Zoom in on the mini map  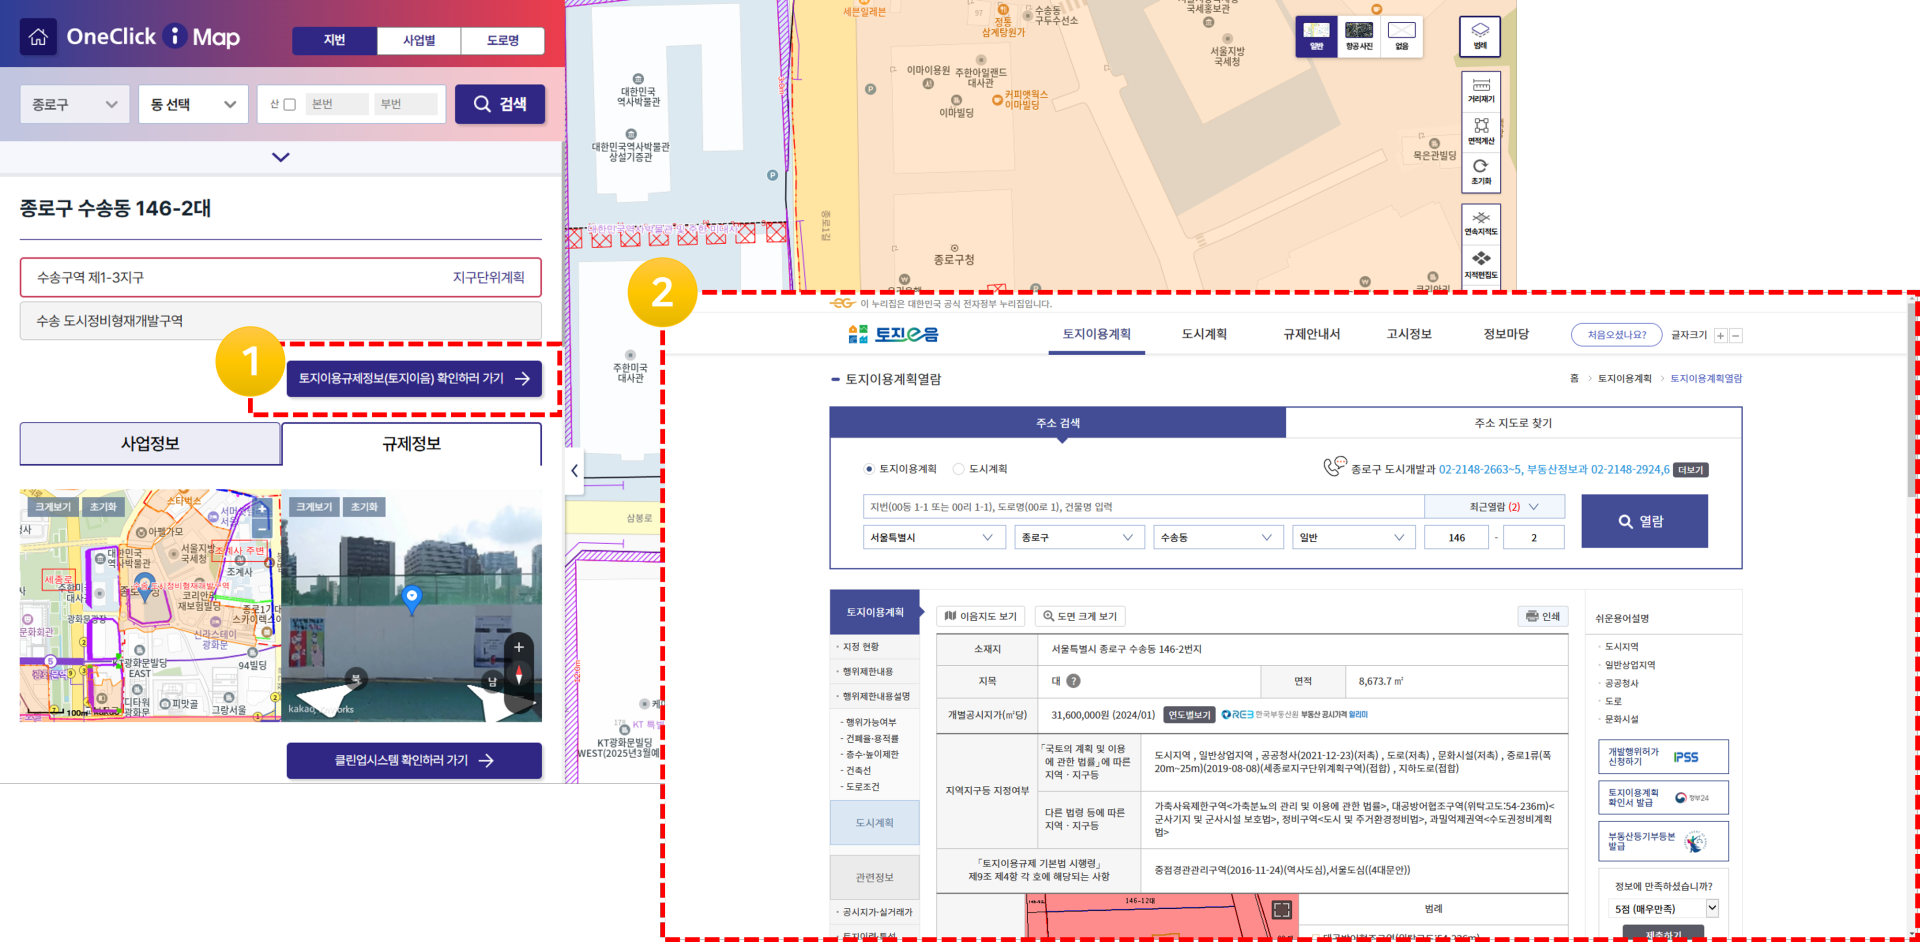262,509
